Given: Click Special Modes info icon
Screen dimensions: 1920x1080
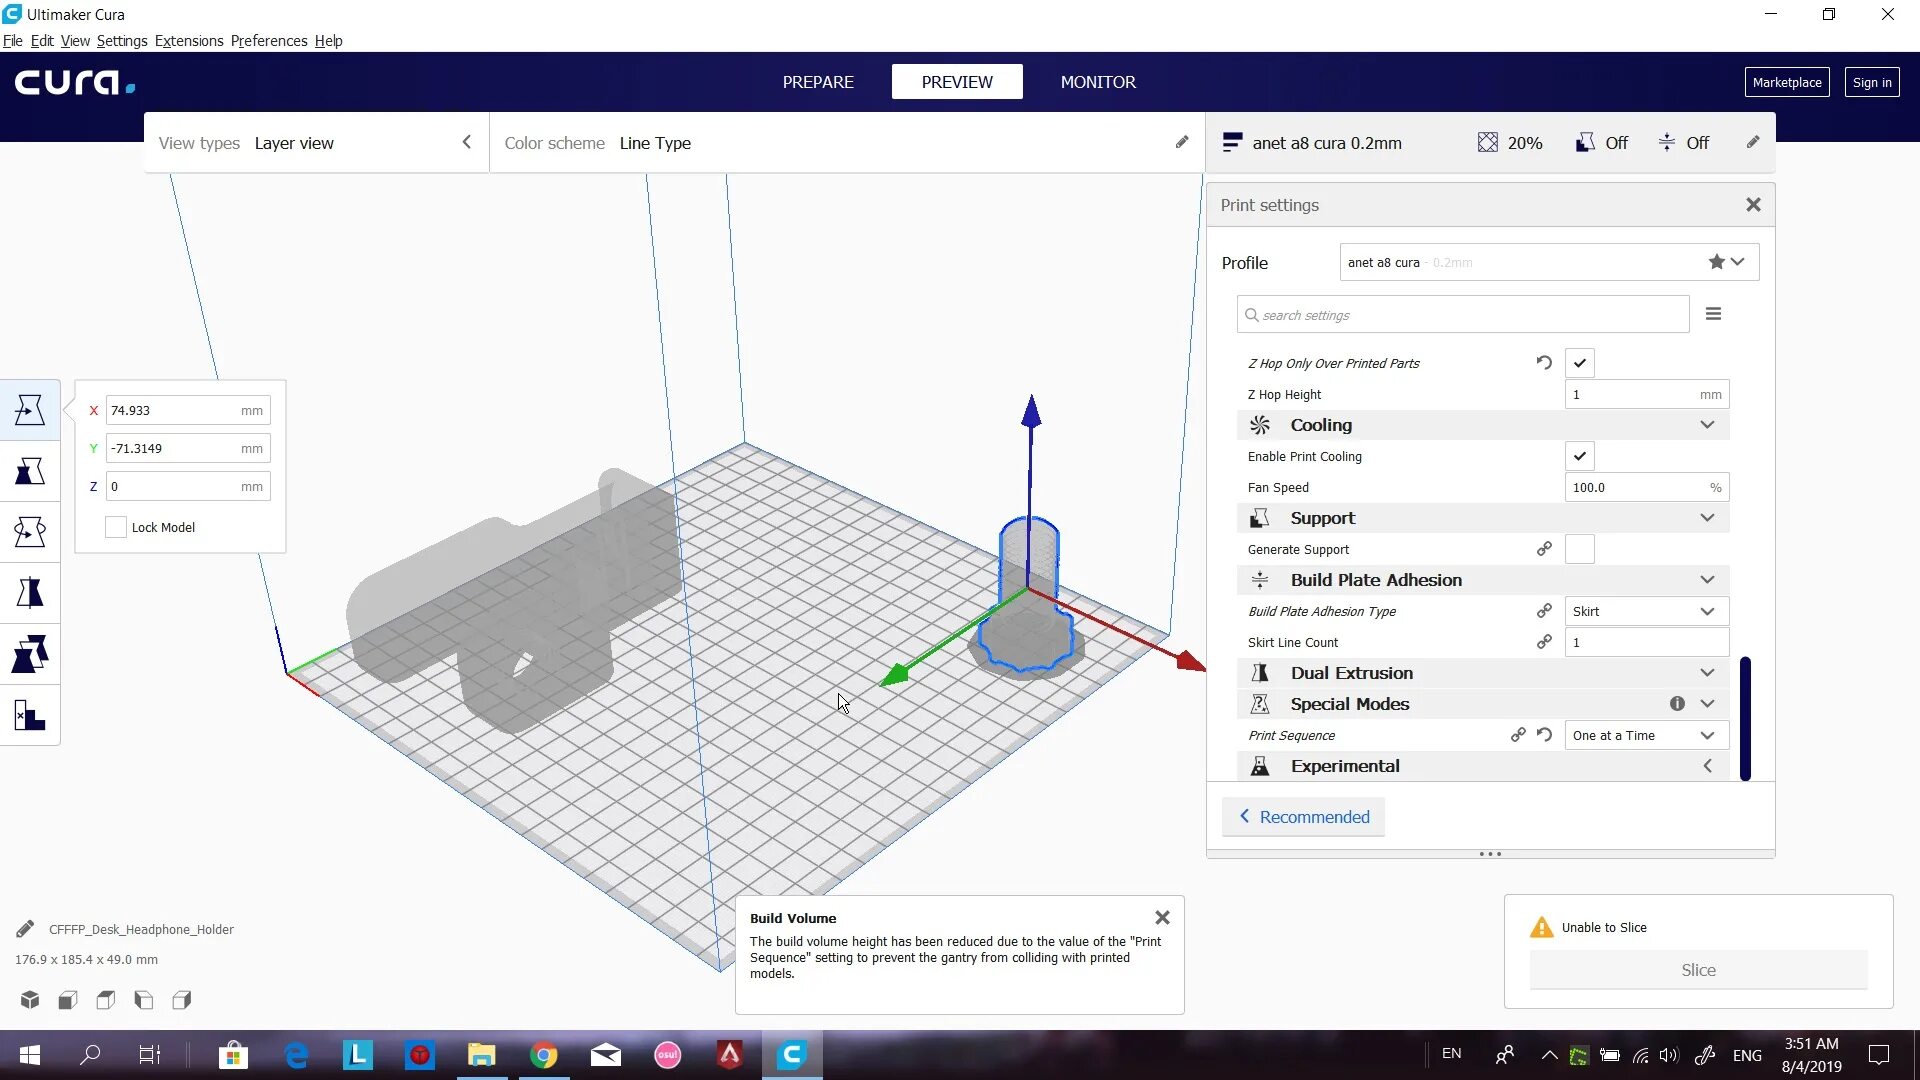Looking at the screenshot, I should [x=1677, y=704].
